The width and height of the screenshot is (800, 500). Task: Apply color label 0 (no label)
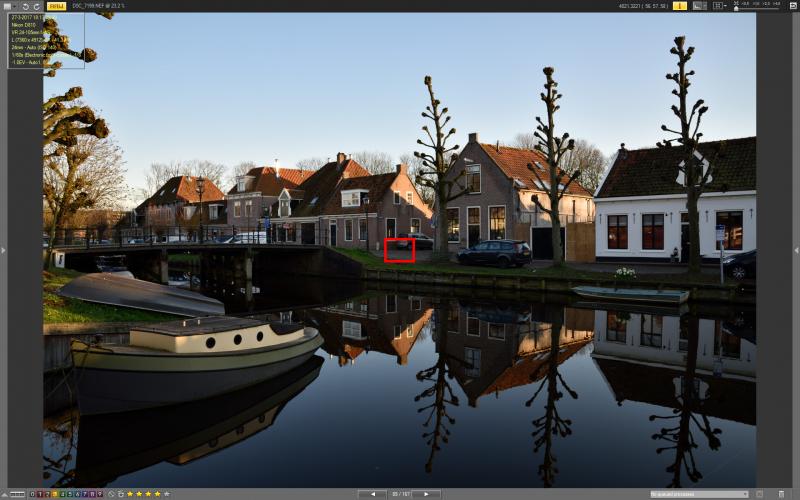click(x=33, y=494)
